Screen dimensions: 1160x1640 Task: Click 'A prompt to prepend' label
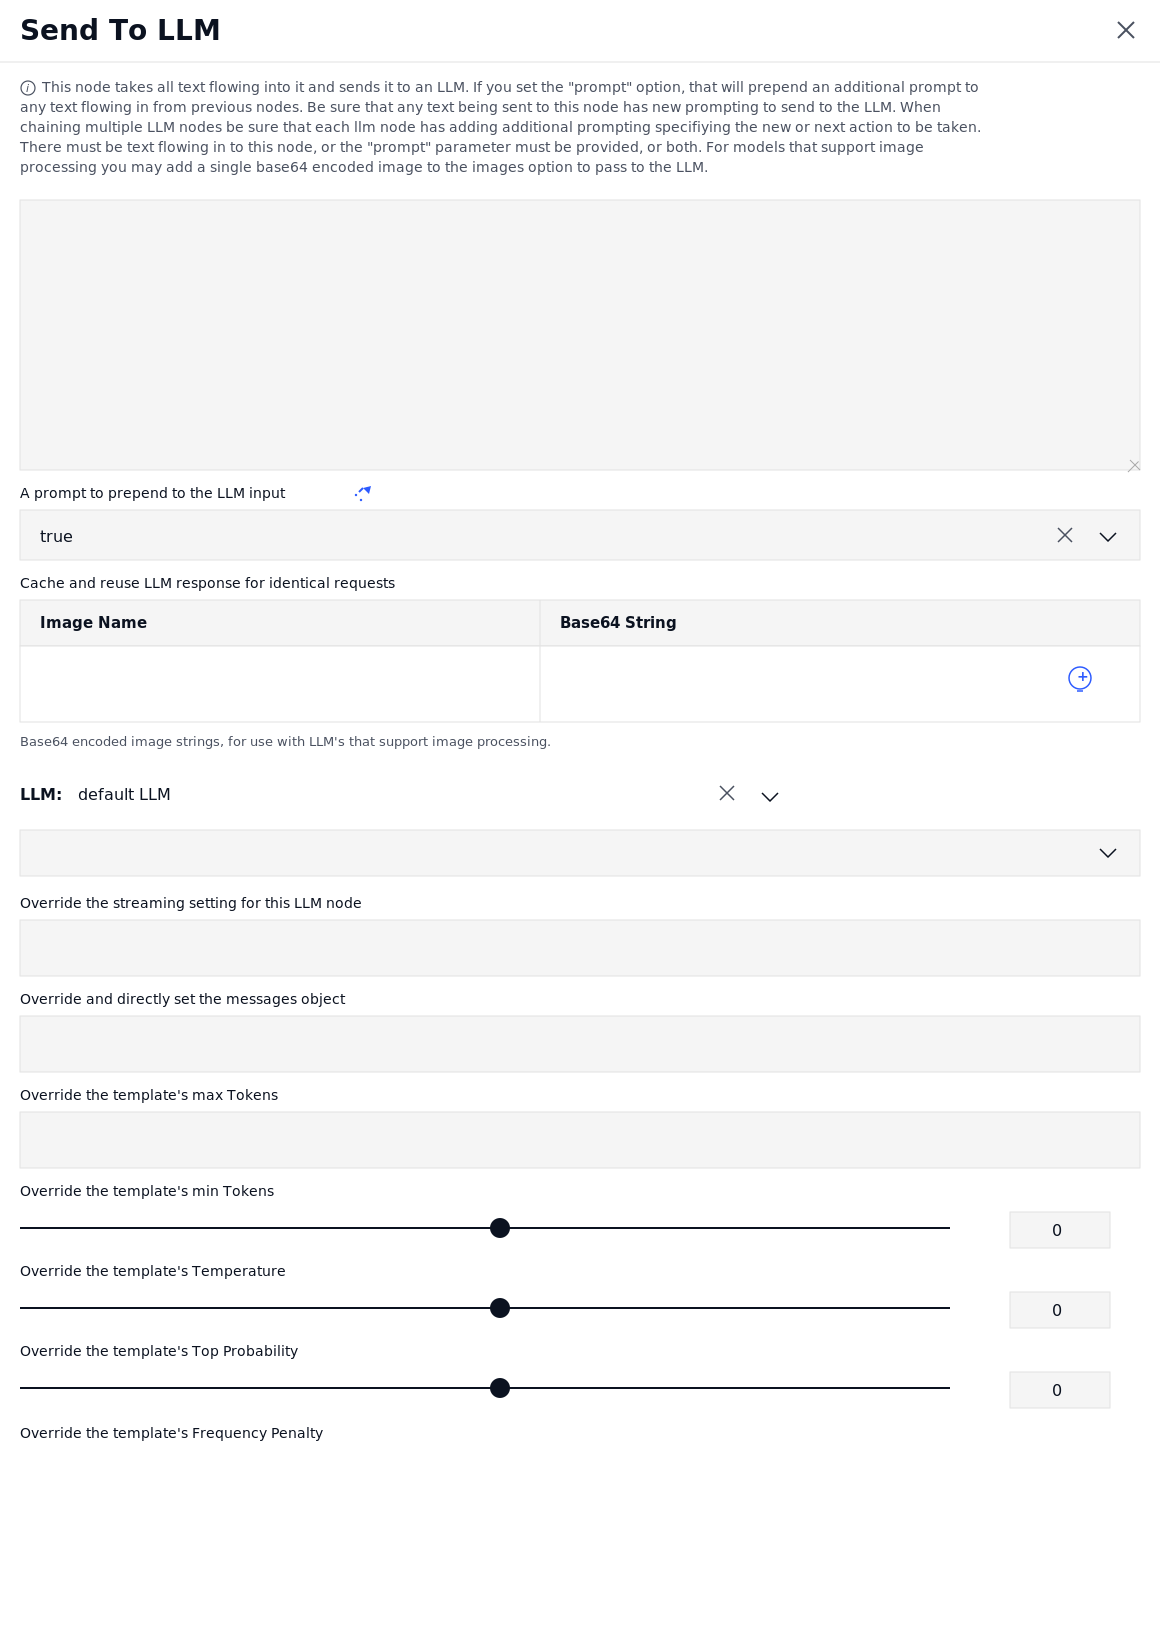click(152, 493)
